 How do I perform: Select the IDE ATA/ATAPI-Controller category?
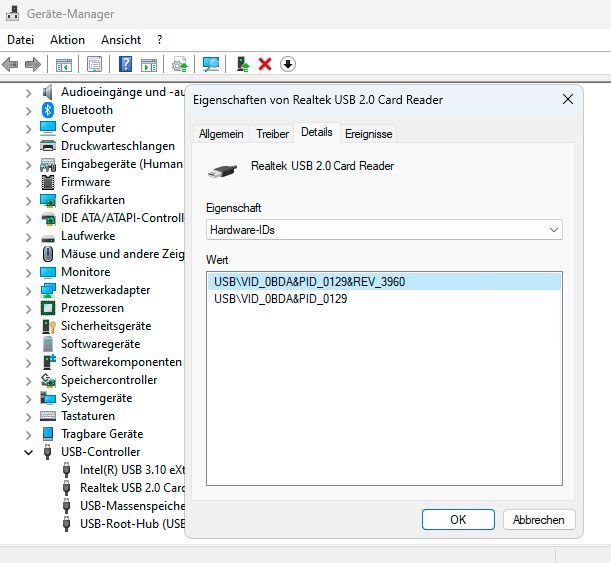coord(122,218)
